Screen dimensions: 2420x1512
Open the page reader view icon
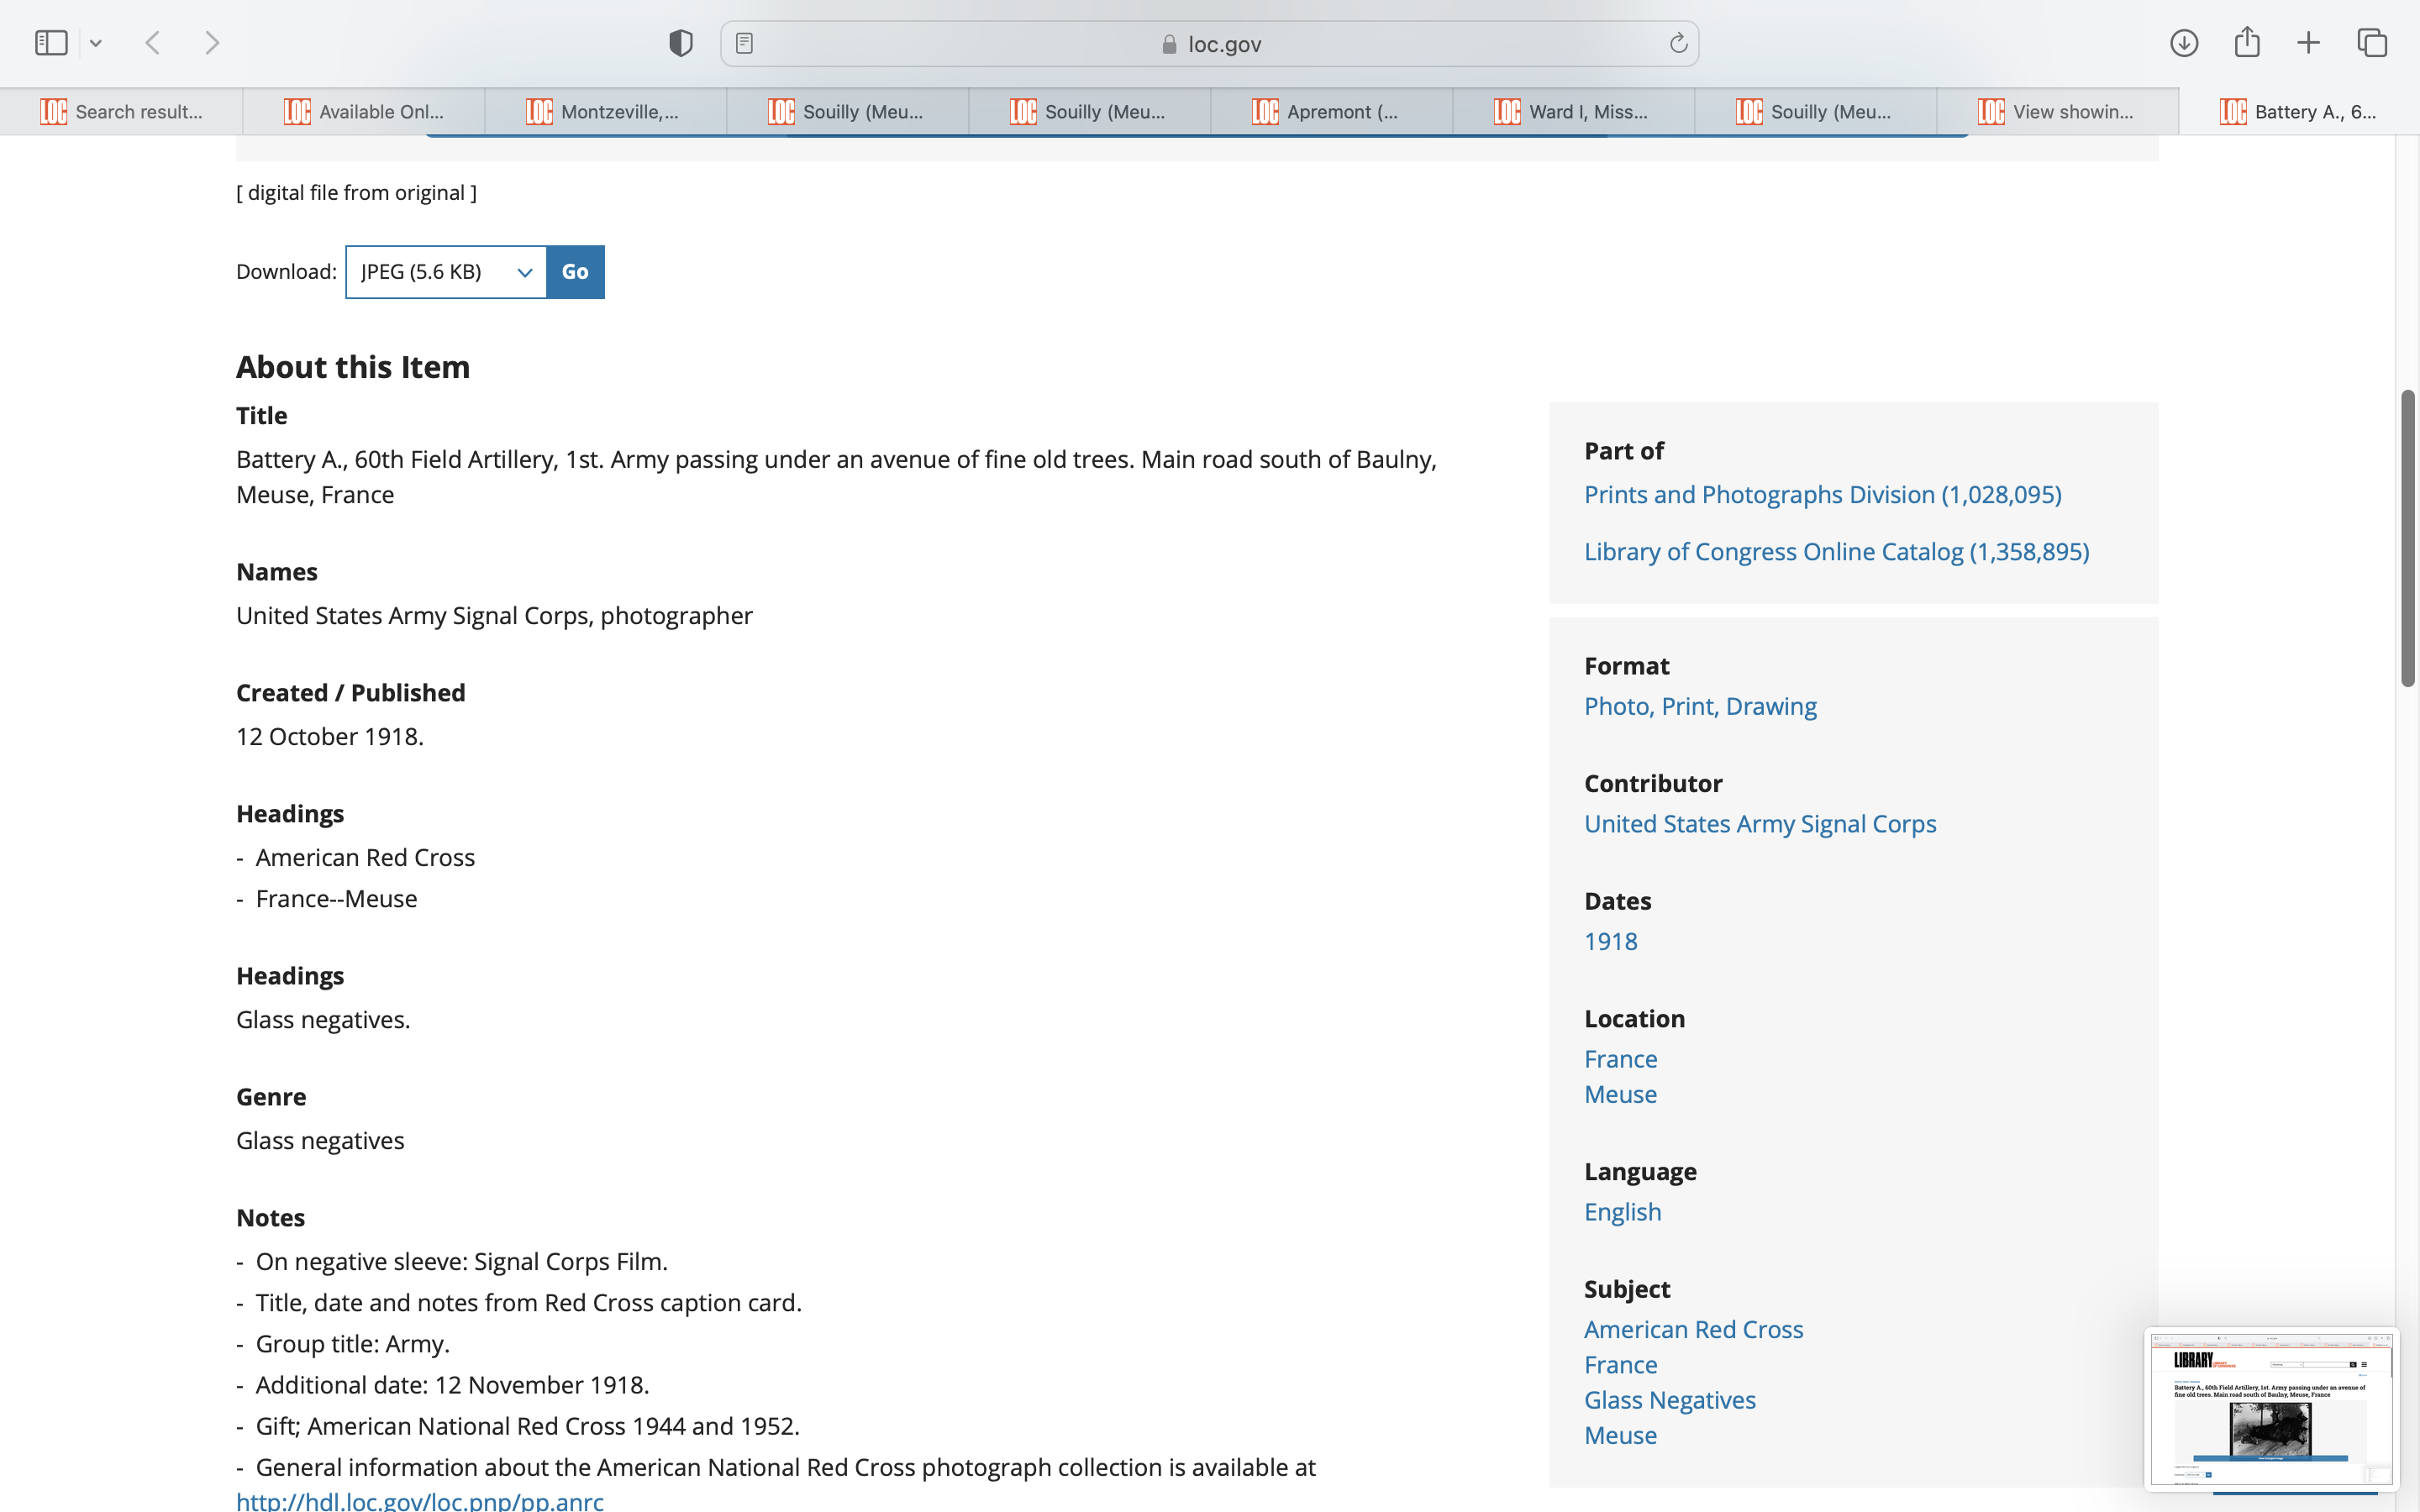point(744,43)
